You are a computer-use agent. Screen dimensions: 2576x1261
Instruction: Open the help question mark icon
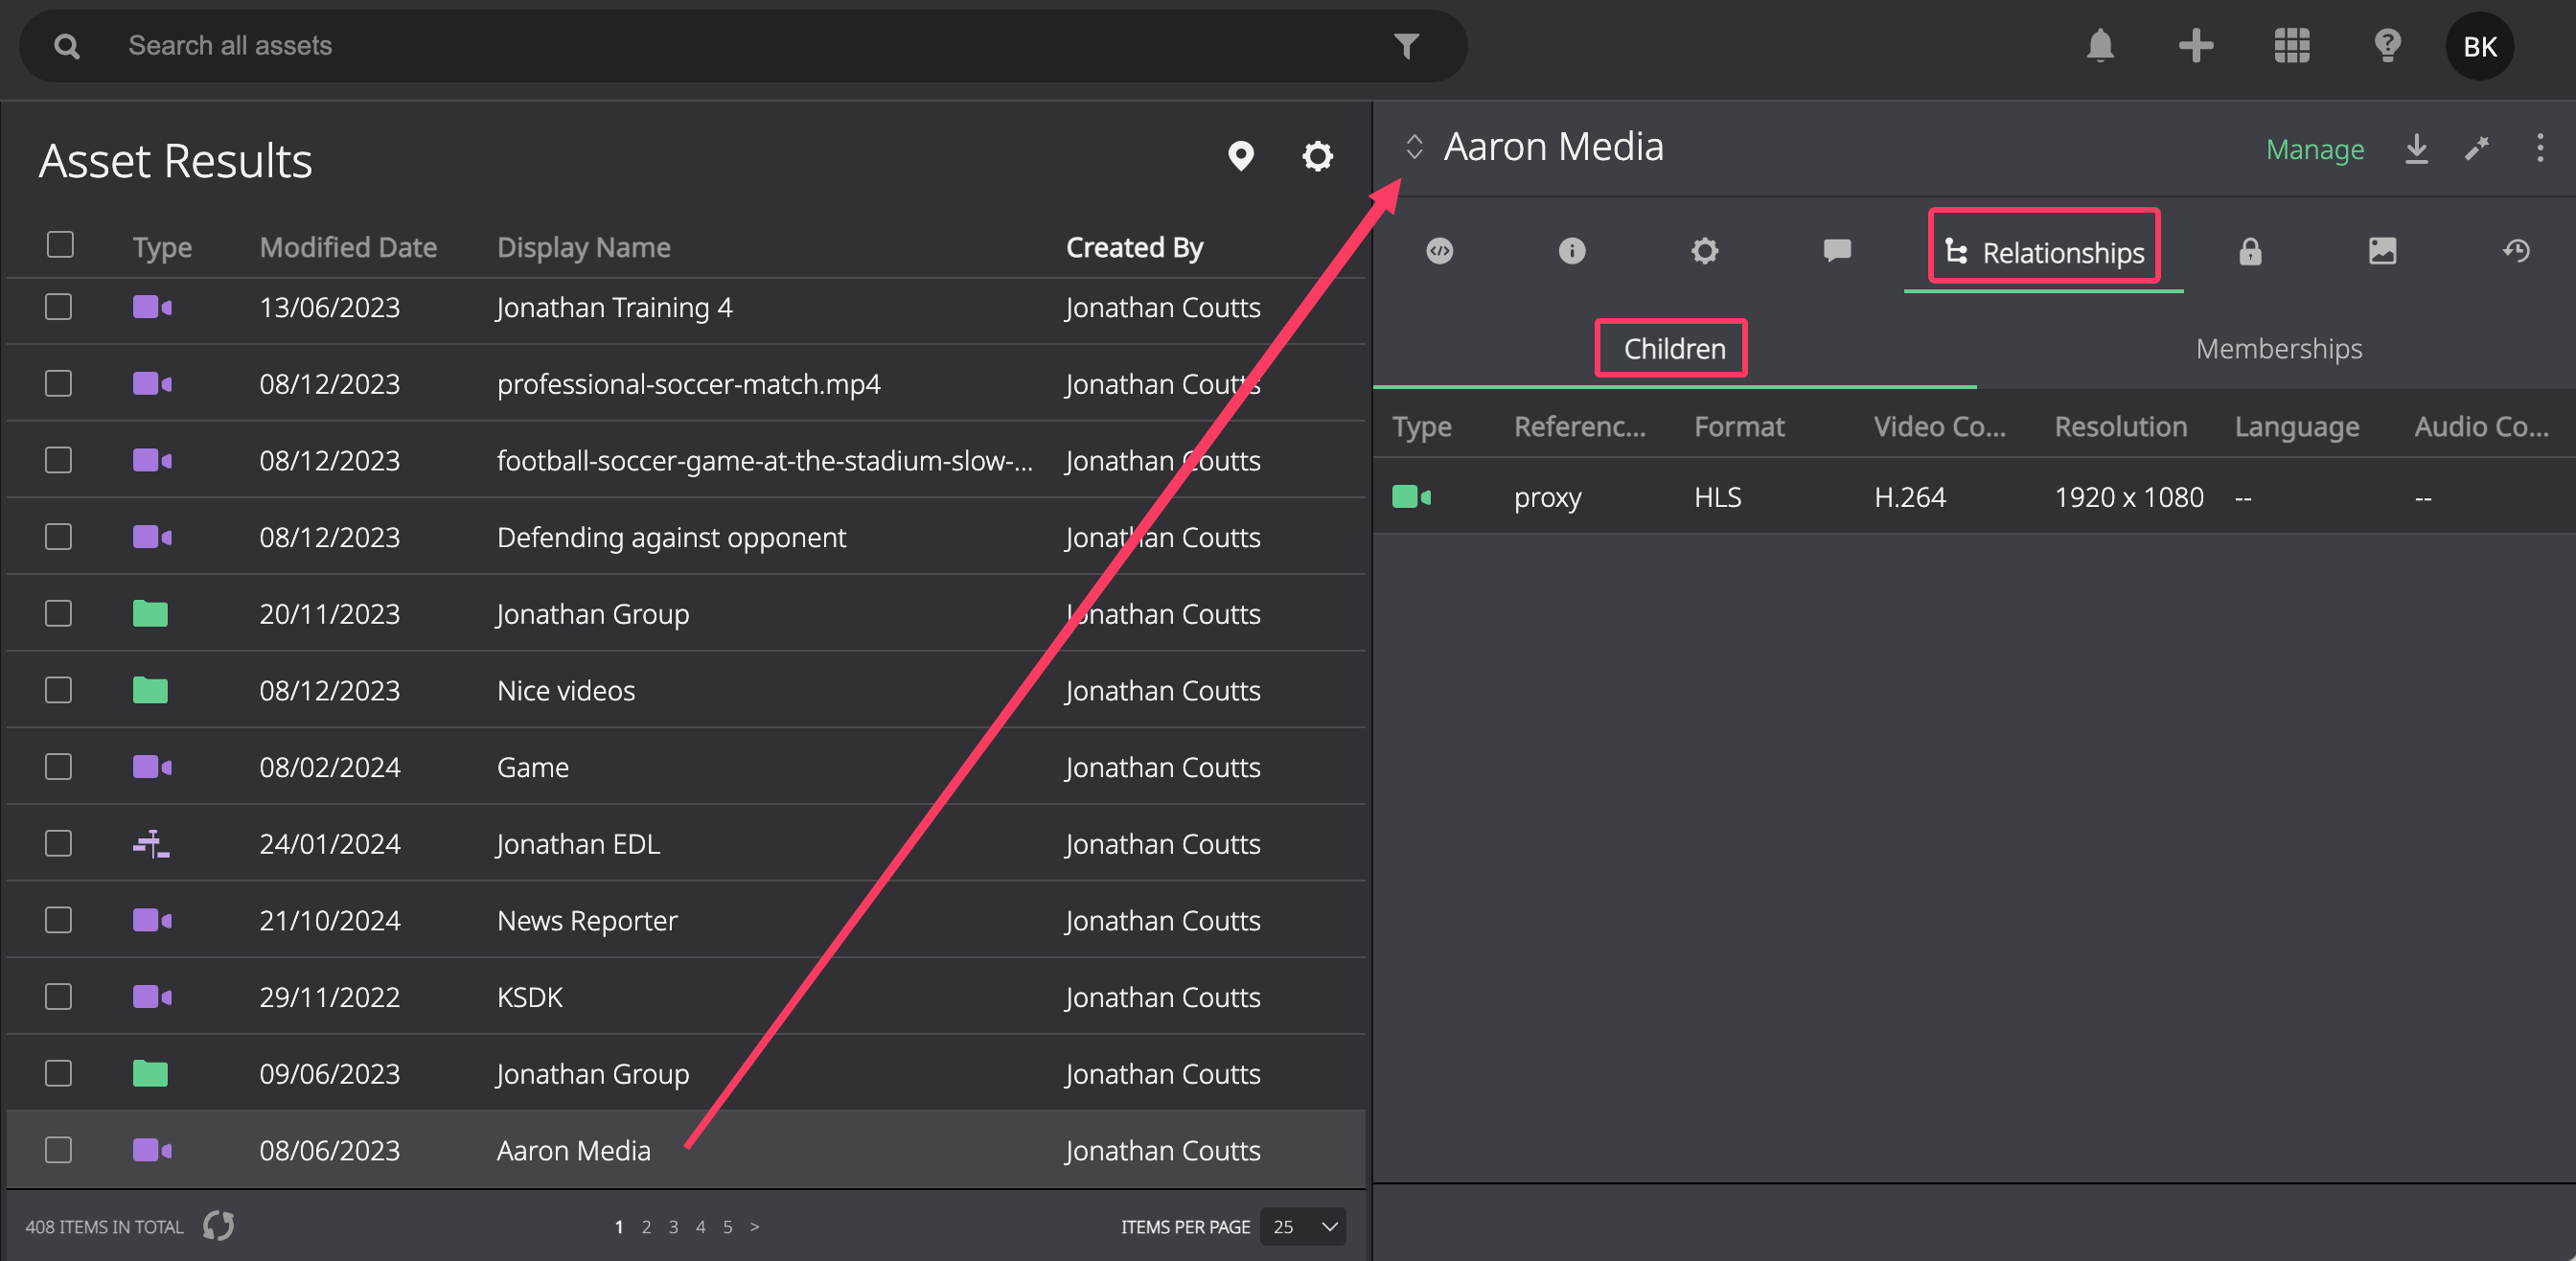coord(2387,46)
